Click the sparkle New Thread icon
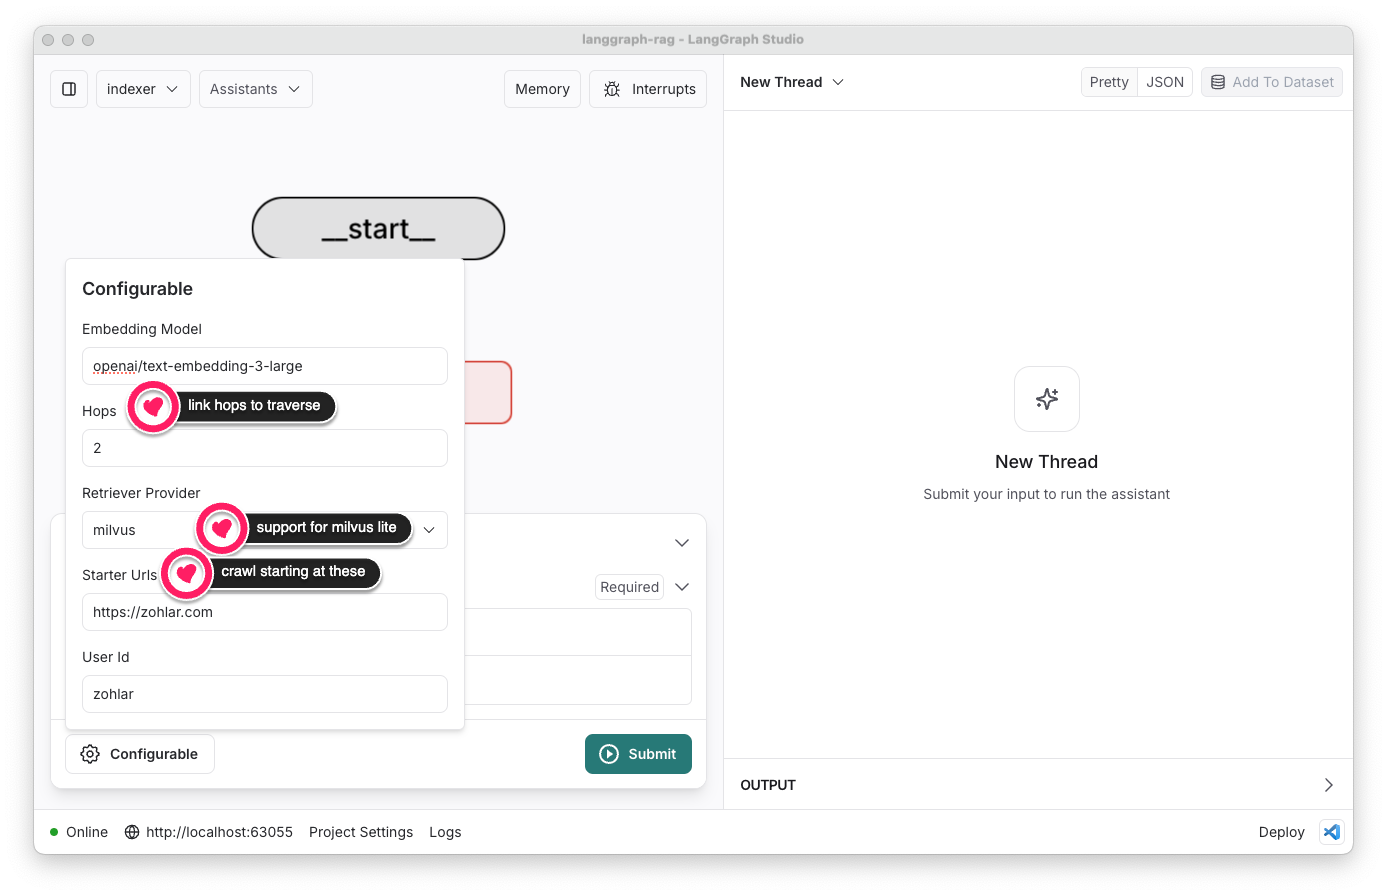Screen dimensions: 1387x896 [x=1047, y=399]
